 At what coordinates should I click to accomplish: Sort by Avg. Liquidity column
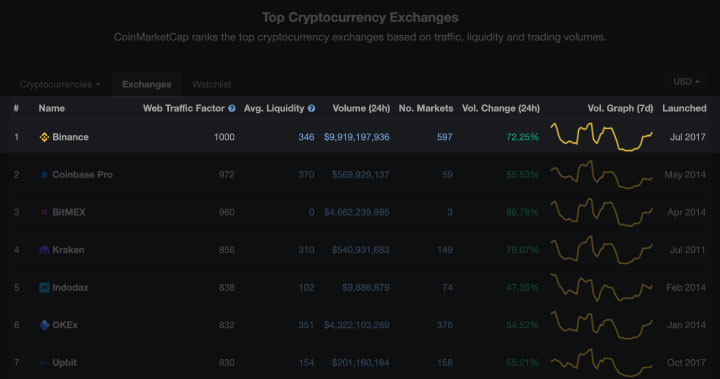(x=274, y=108)
